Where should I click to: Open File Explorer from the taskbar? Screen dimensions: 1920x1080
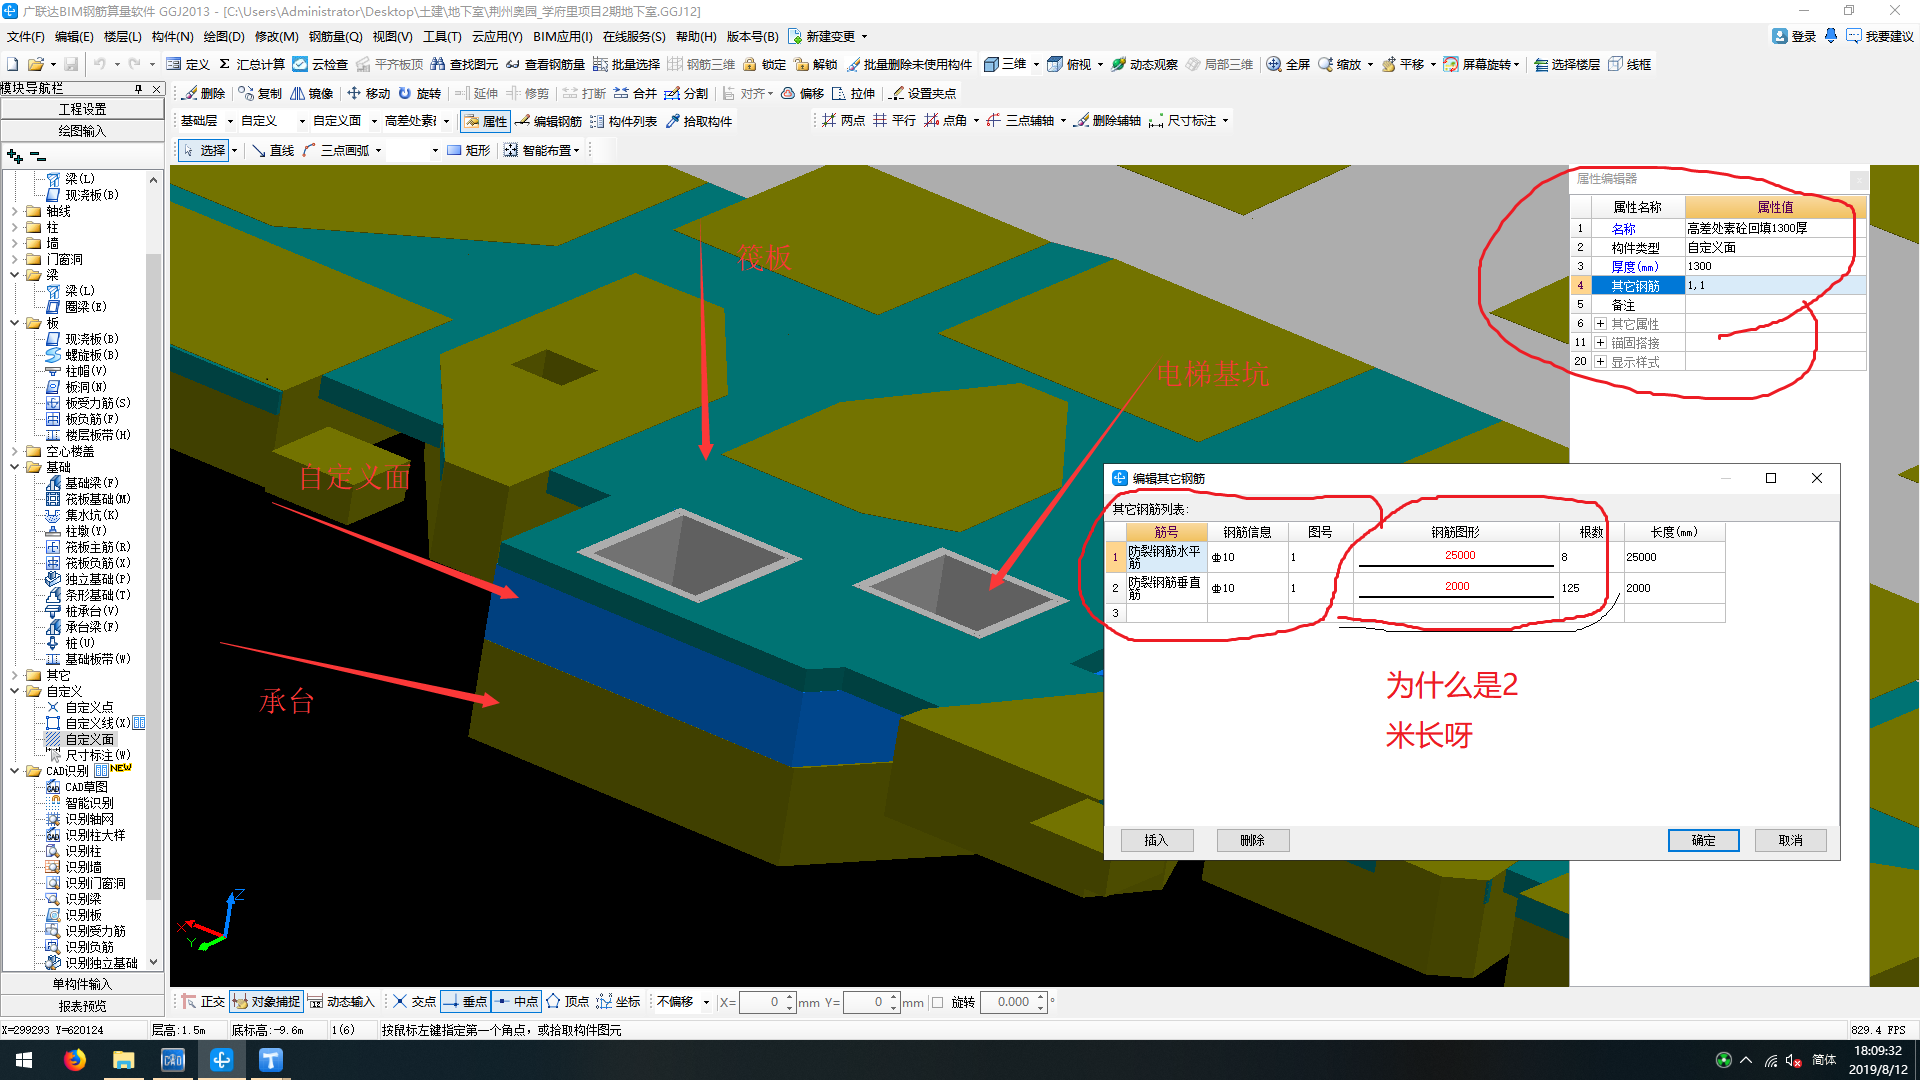(123, 1060)
